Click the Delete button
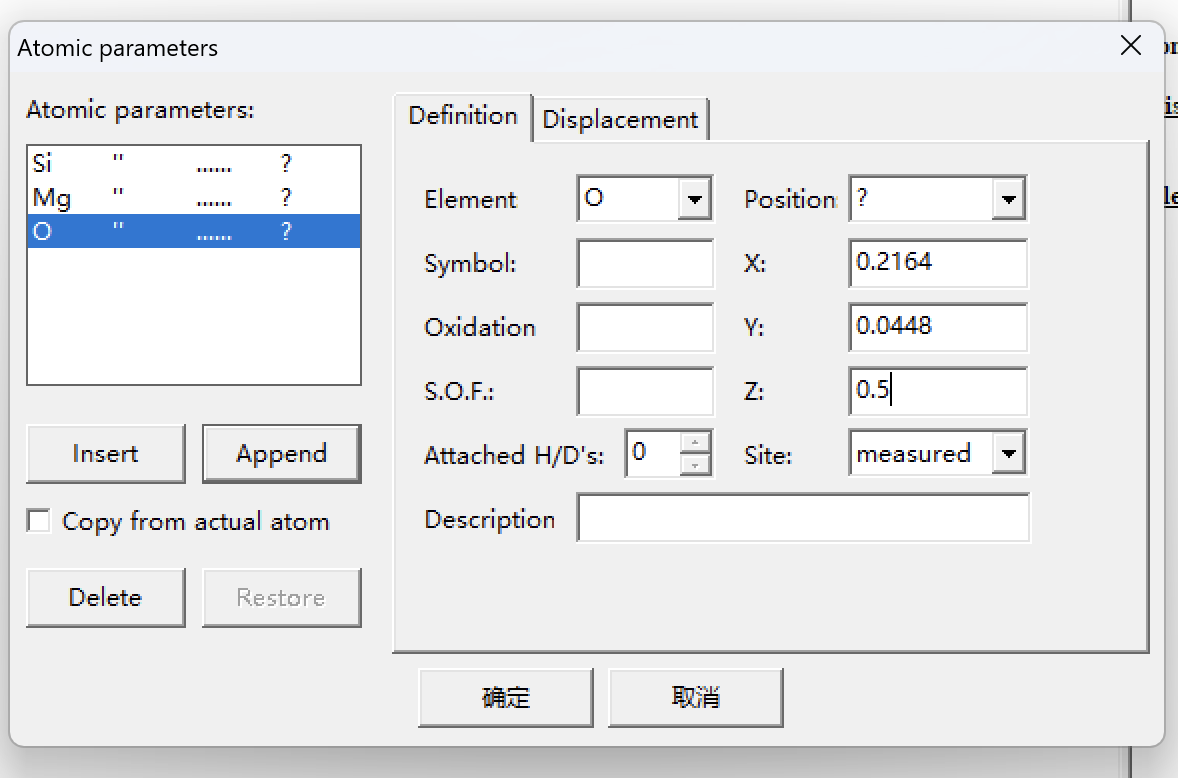This screenshot has height=778, width=1178. pos(105,598)
